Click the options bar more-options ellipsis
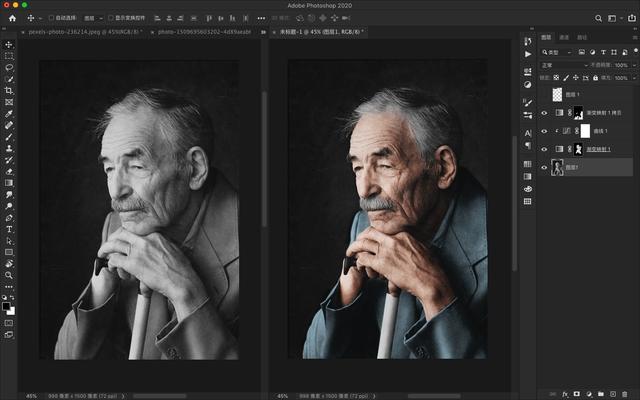 pyautogui.click(x=261, y=18)
